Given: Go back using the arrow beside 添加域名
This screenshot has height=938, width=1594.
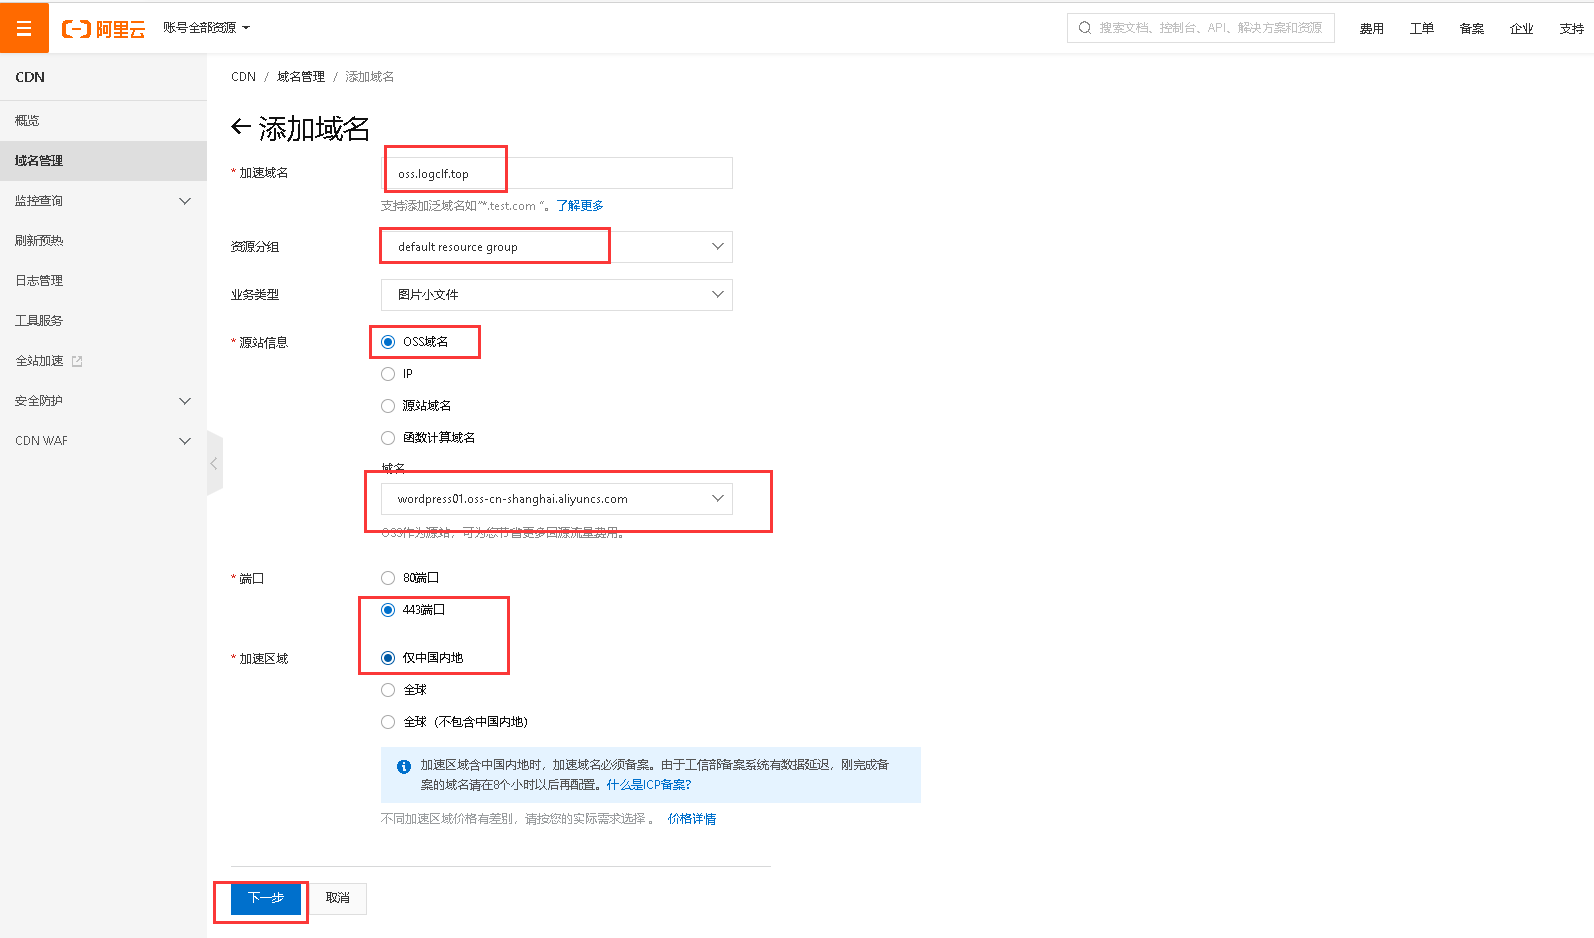Looking at the screenshot, I should (x=240, y=126).
